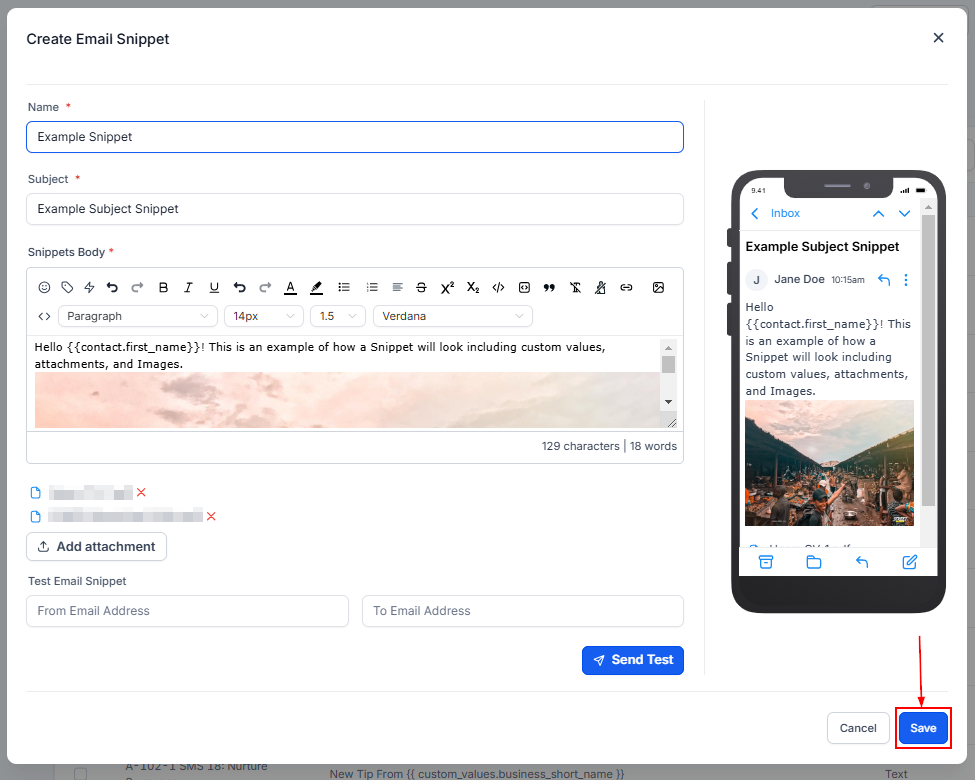Insert an image into the snippet body
The width and height of the screenshot is (975, 780).
pos(658,287)
